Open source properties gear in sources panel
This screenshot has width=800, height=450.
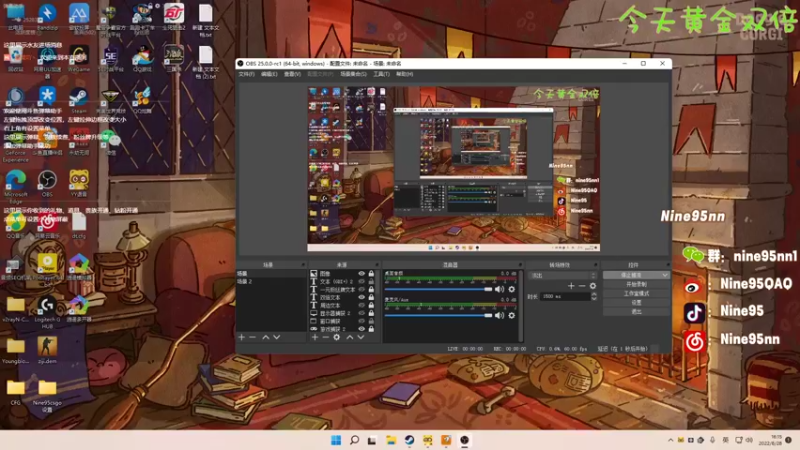tap(337, 337)
